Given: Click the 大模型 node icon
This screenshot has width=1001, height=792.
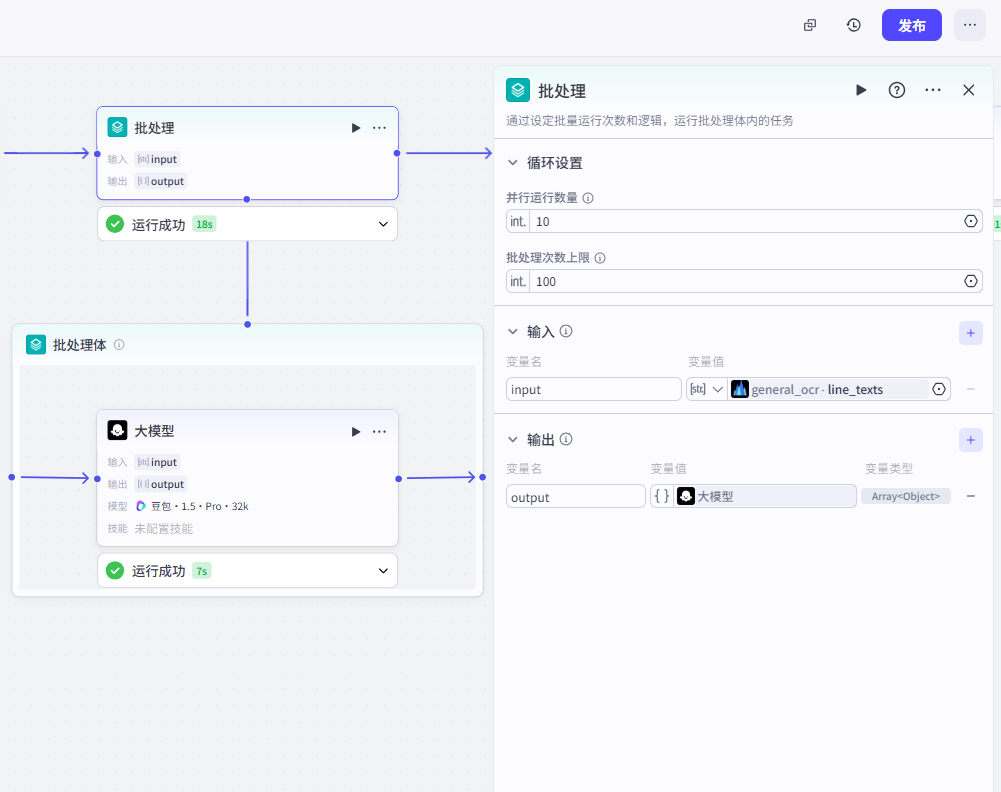Looking at the screenshot, I should tap(117, 431).
